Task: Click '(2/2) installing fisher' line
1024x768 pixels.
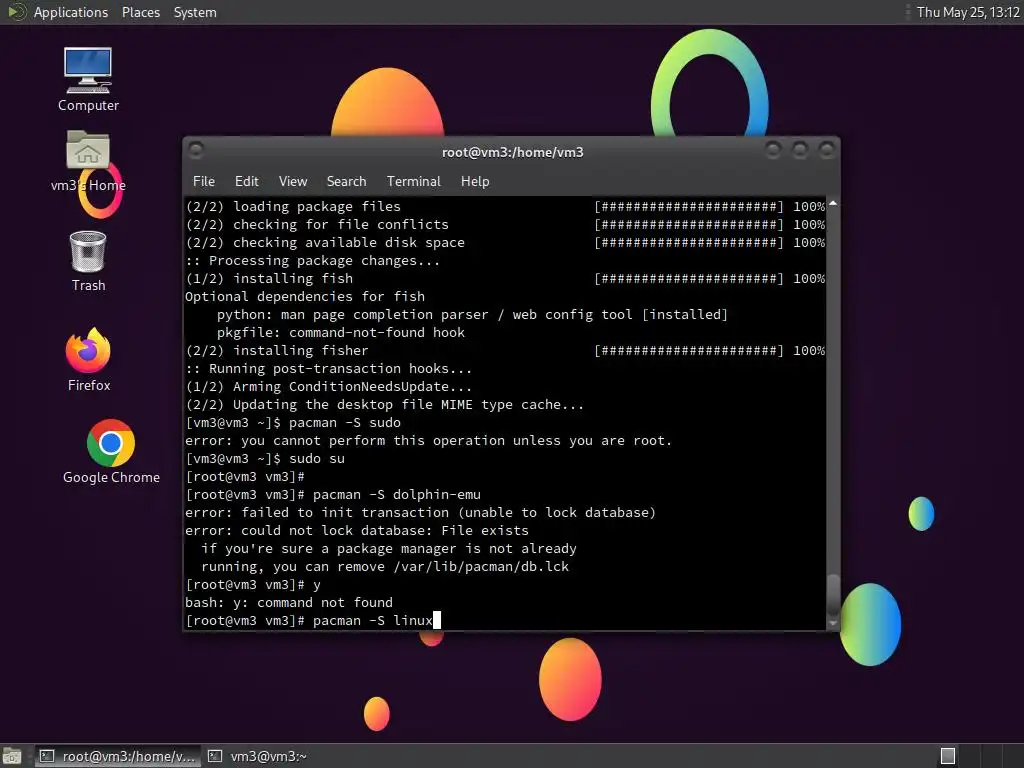Action: [505, 351]
